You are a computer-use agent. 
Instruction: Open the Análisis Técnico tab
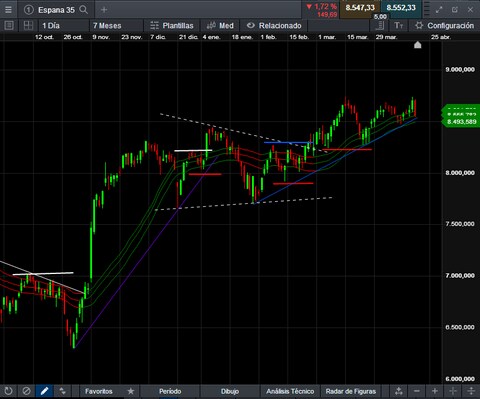(290, 391)
